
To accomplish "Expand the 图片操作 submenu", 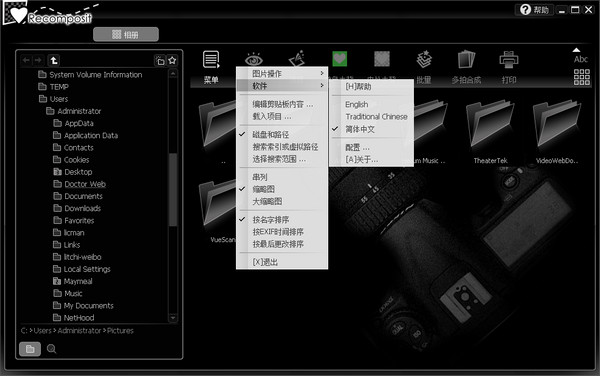I will [x=282, y=73].
